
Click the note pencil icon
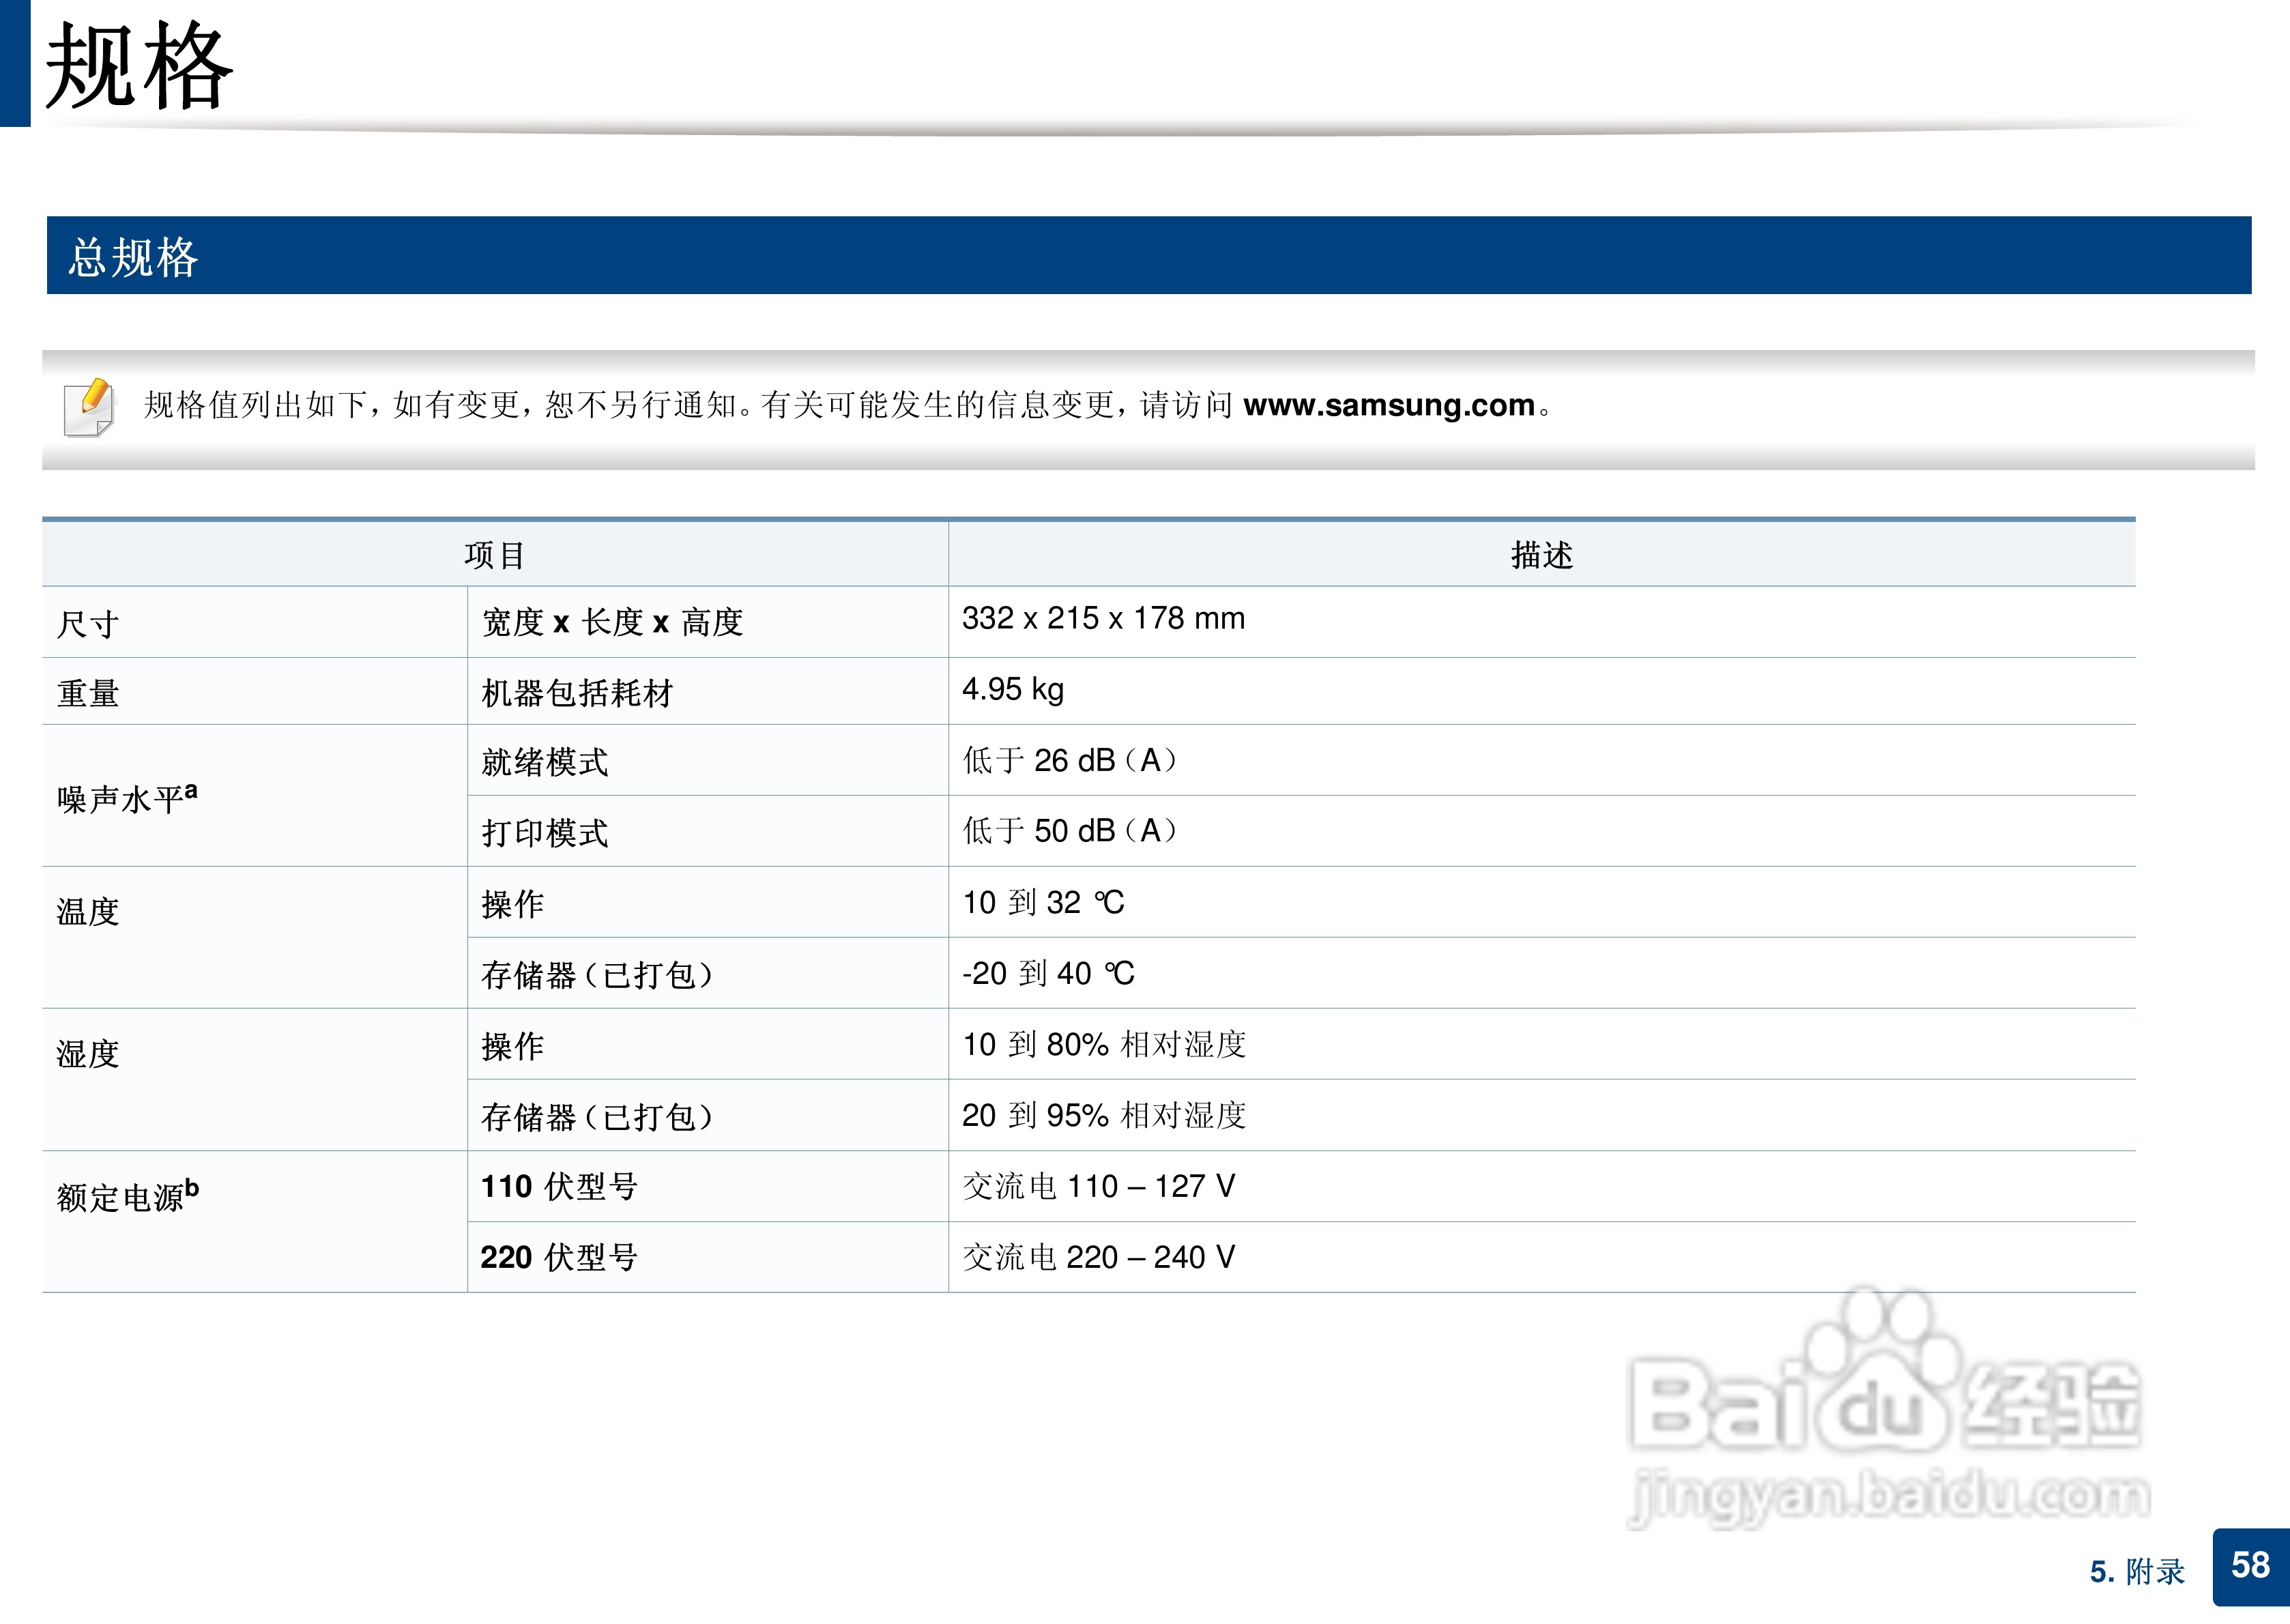pos(88,407)
